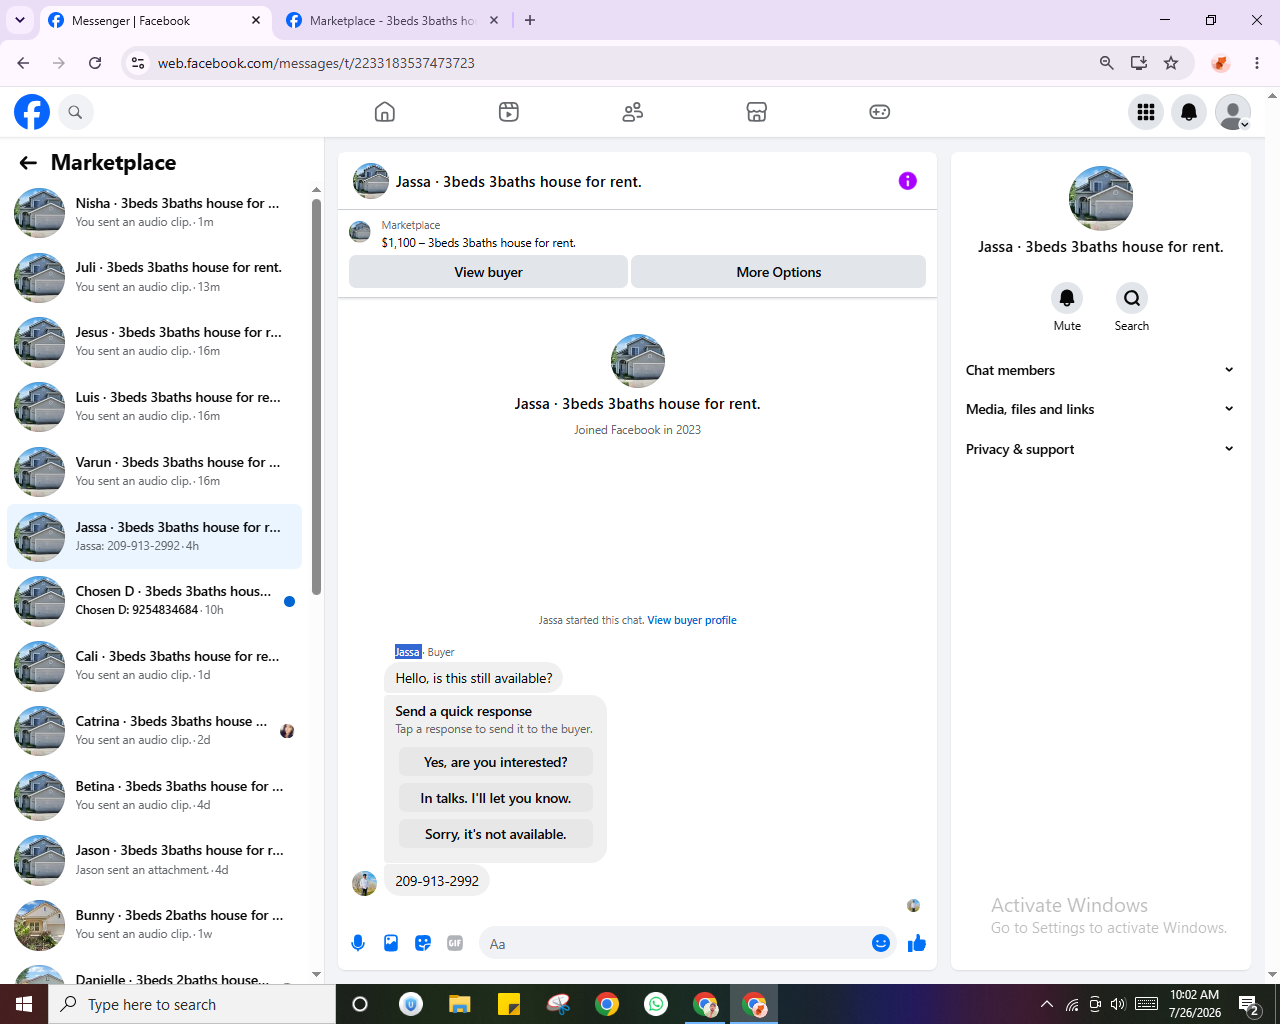Open the Cali conversation
This screenshot has height=1024, width=1280.
click(155, 665)
